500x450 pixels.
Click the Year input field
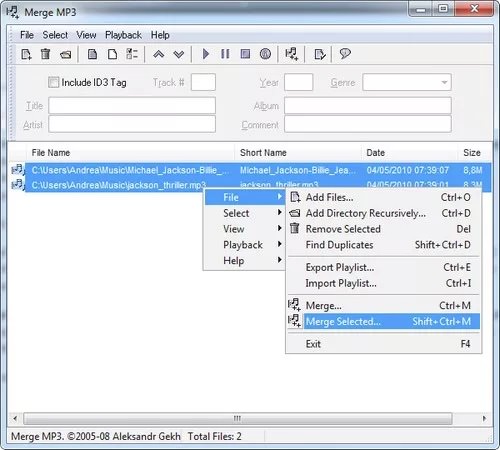click(x=298, y=82)
